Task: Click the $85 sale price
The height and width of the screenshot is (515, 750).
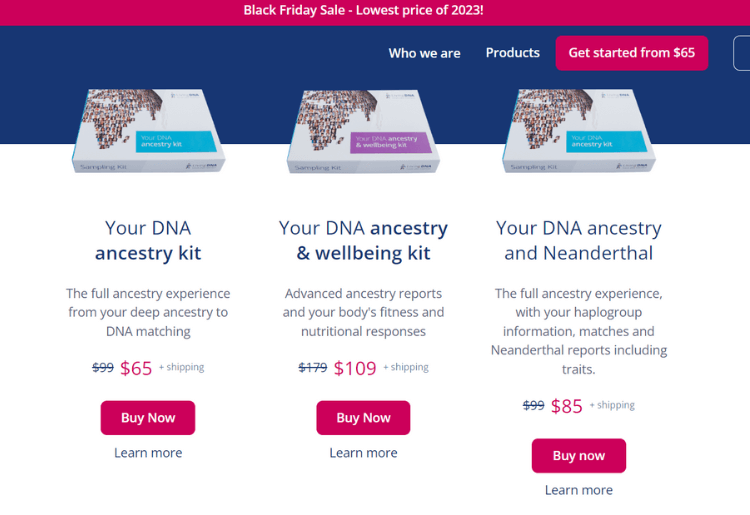Action: coord(567,406)
